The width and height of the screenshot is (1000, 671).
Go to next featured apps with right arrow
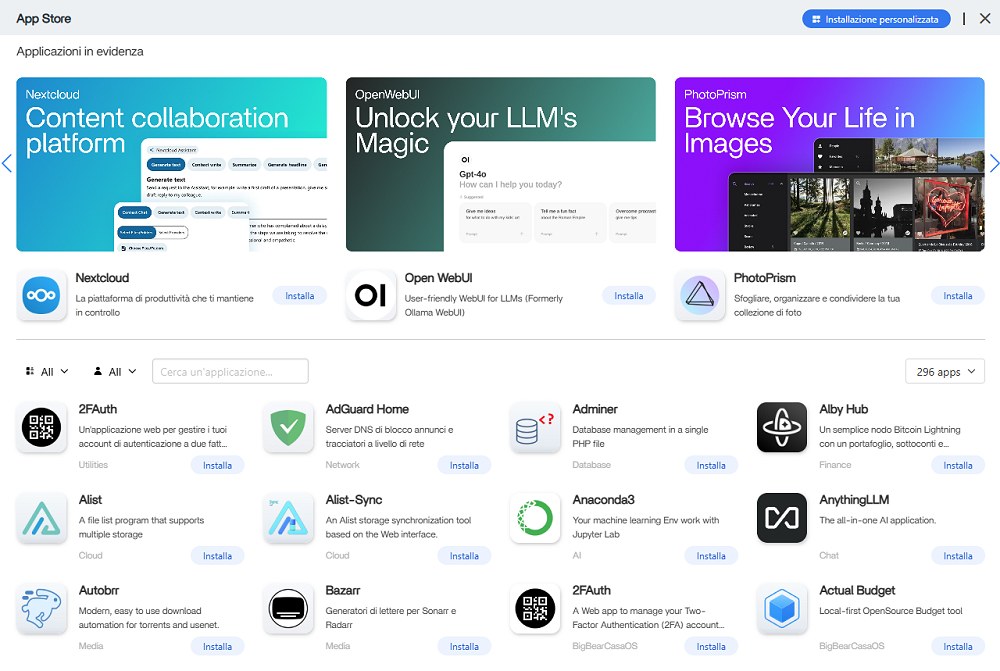coord(994,163)
